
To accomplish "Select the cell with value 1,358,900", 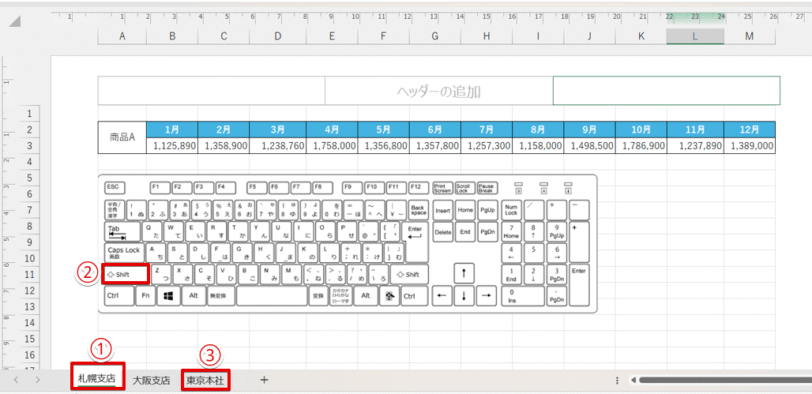I will (x=224, y=145).
